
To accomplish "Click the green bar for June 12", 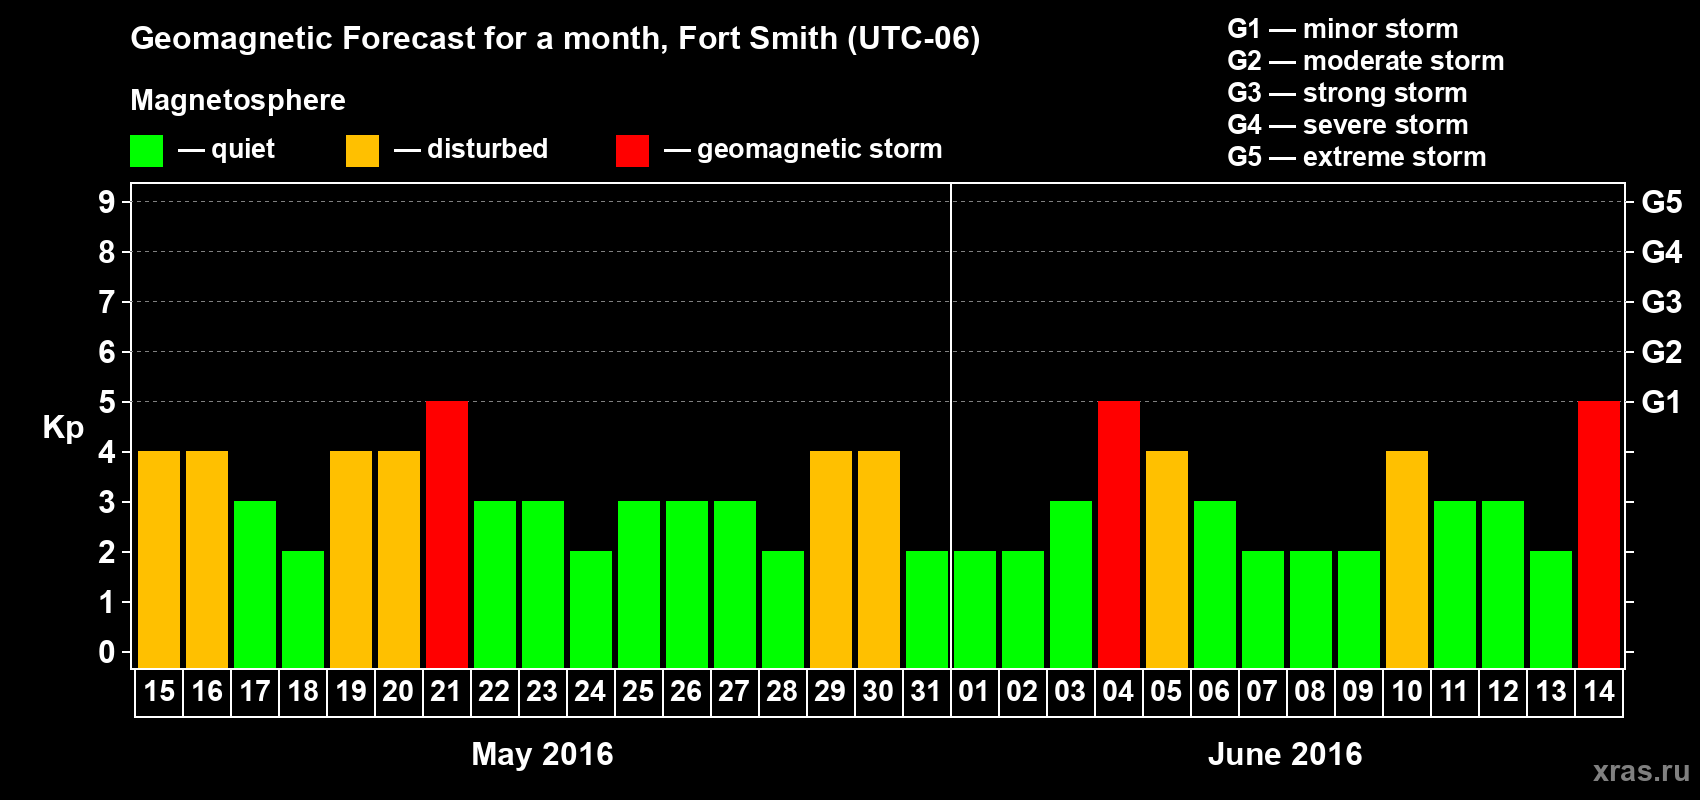I will tap(1503, 585).
